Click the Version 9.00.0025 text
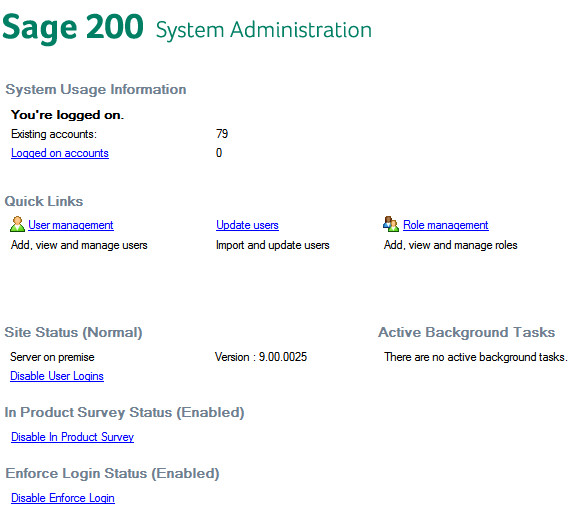 coord(261,357)
